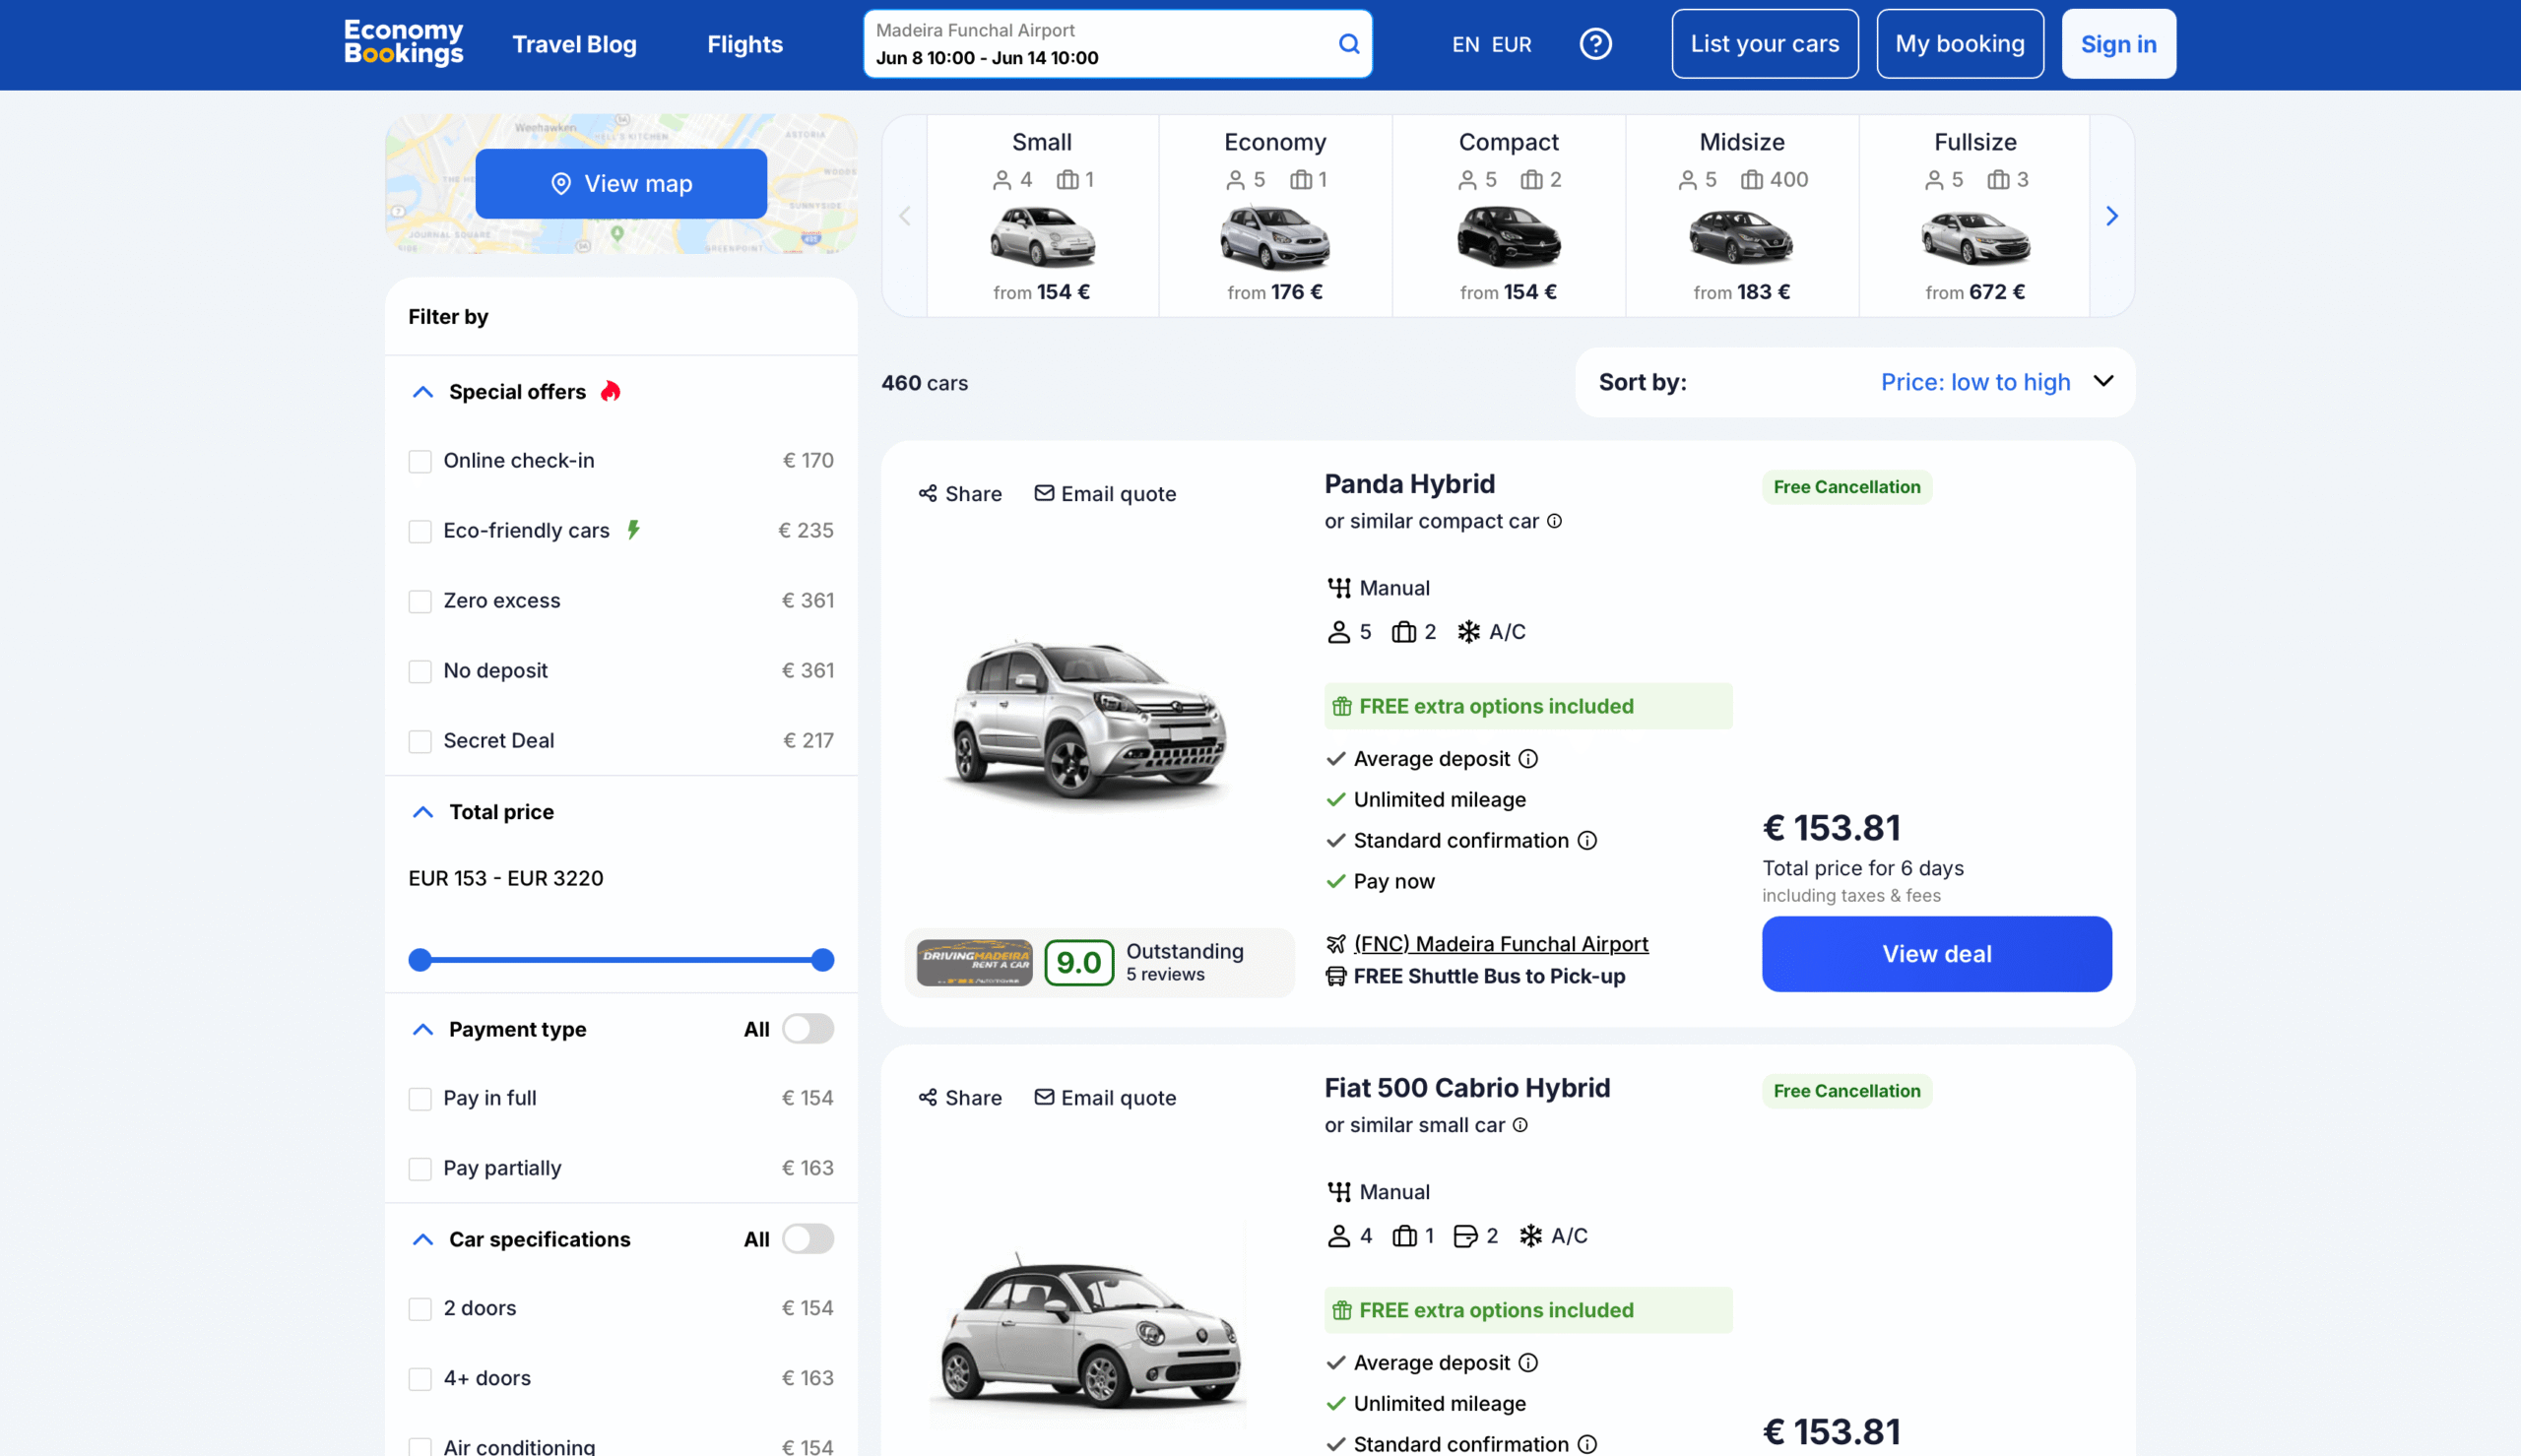Open the Madeira Funchal Airport link

pyautogui.click(x=1500, y=943)
